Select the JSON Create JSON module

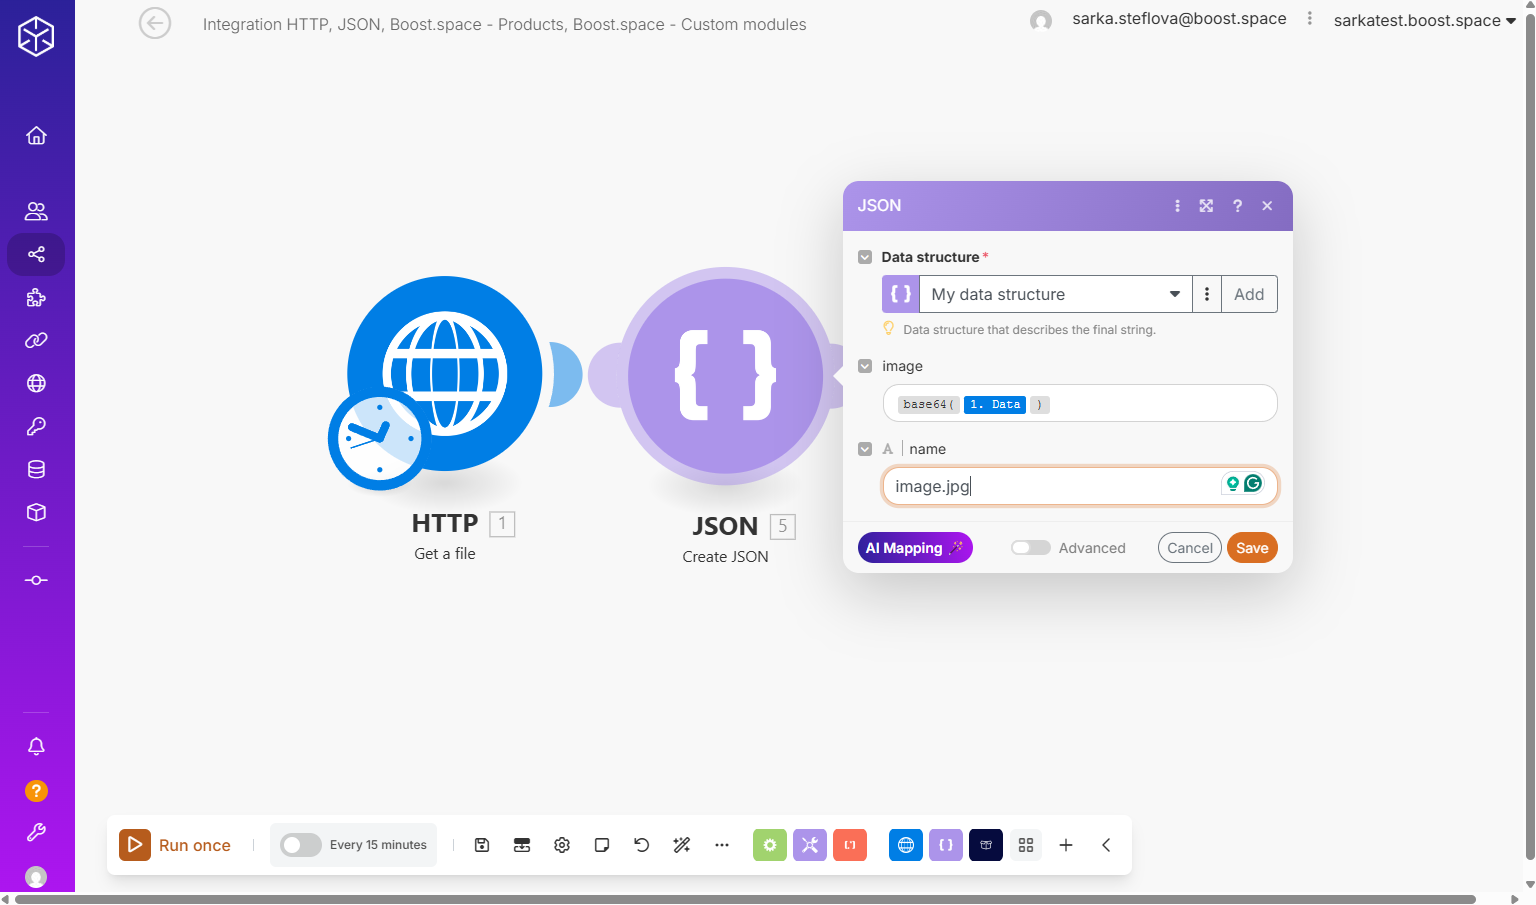click(726, 376)
